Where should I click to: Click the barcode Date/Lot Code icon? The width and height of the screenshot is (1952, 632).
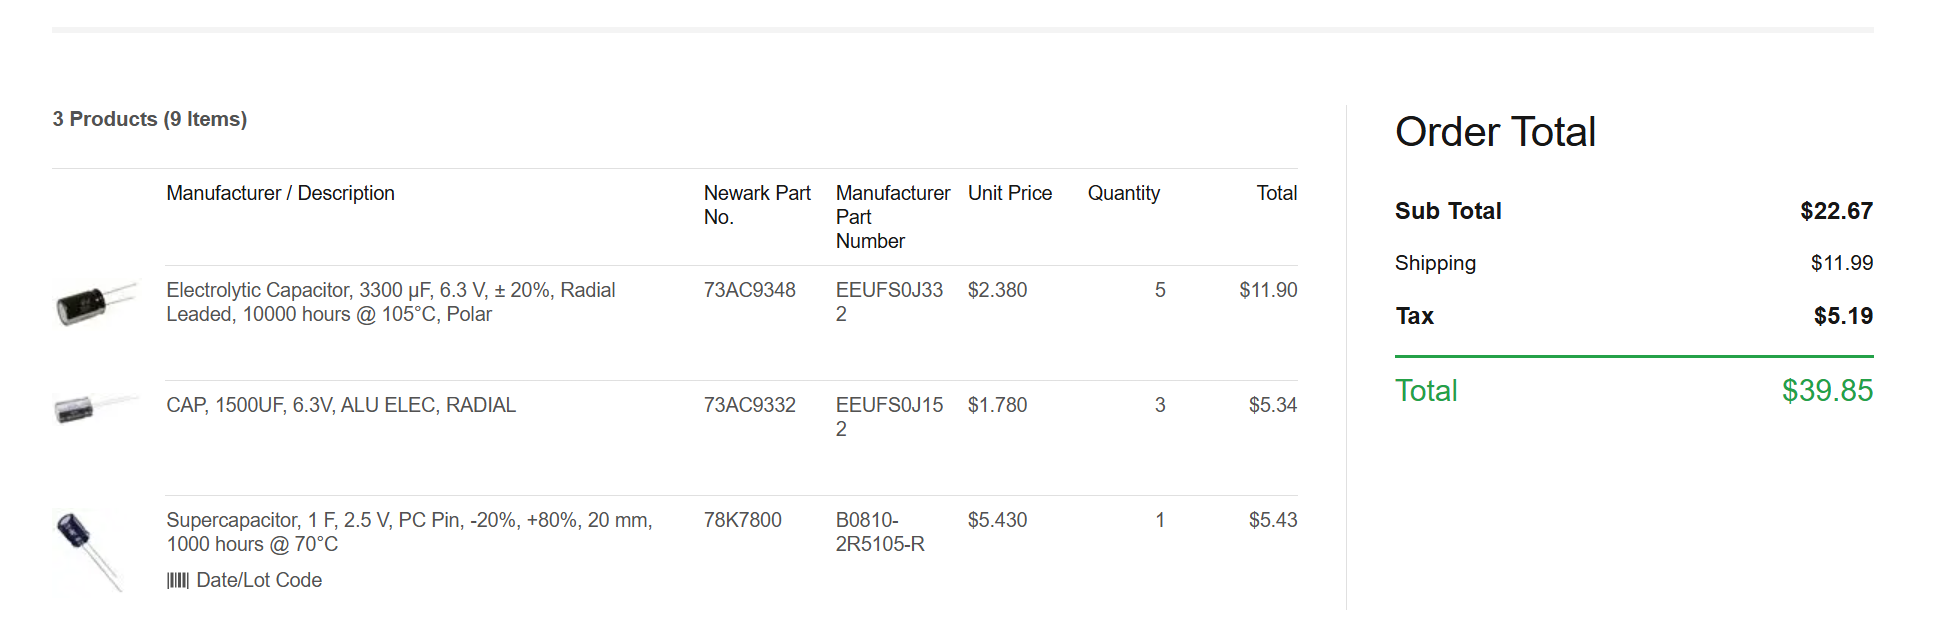click(177, 581)
